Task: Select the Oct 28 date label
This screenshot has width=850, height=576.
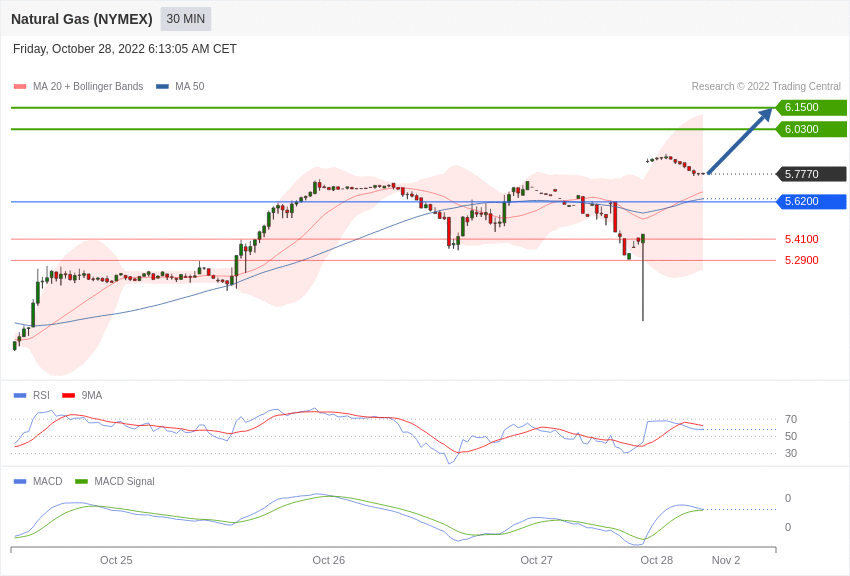Action: tap(656, 560)
